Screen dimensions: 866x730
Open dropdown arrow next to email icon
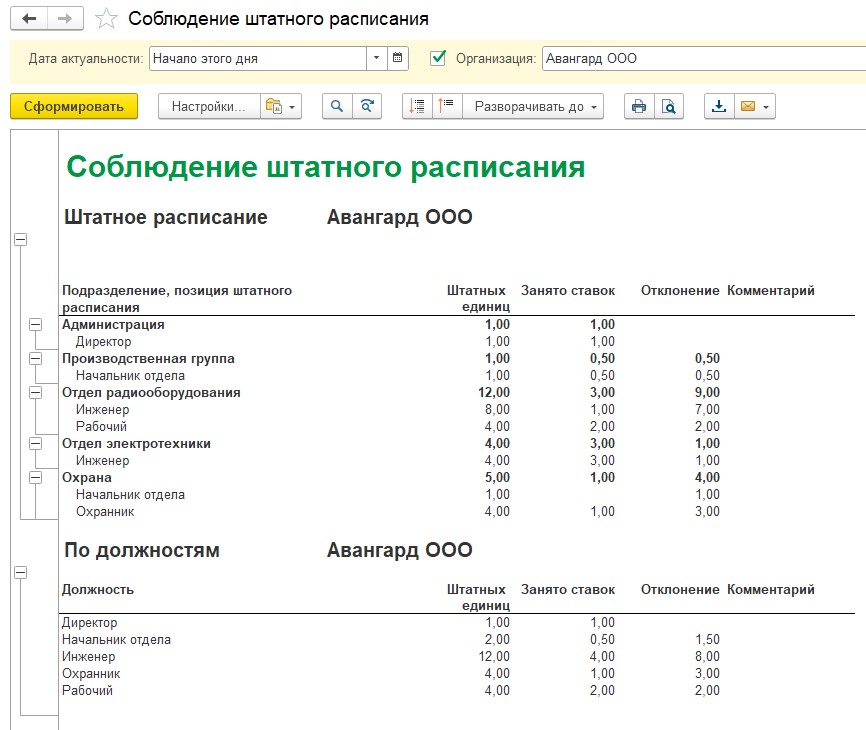click(x=766, y=107)
